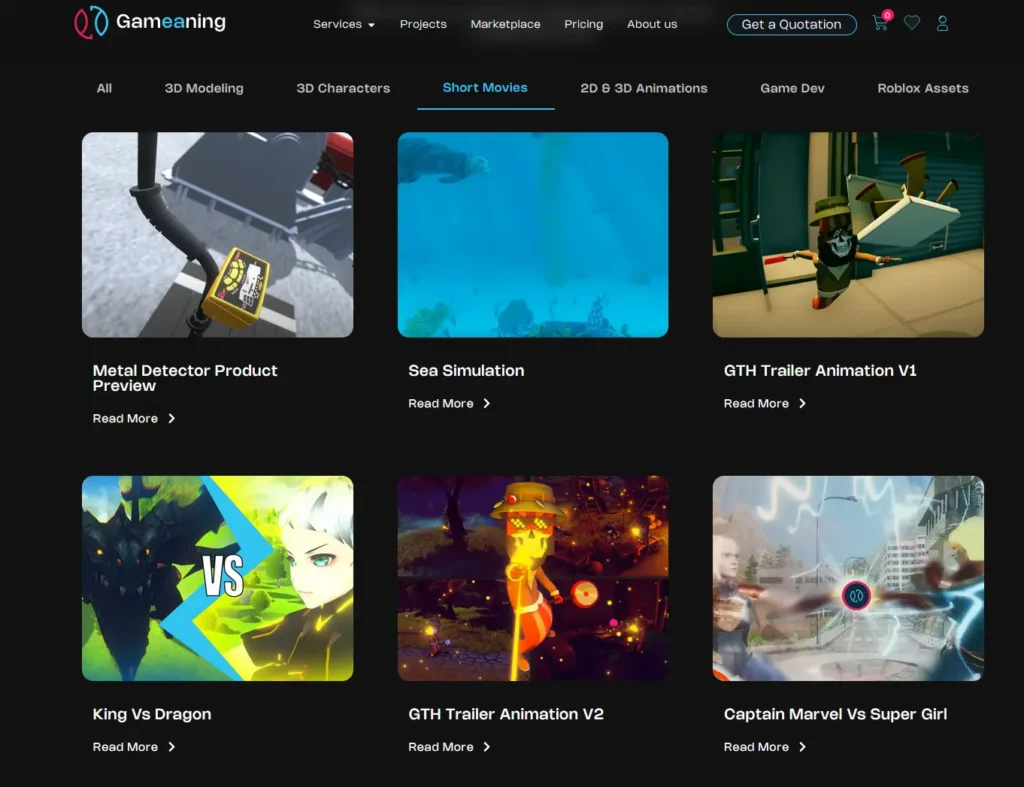Click arrow next to Metal Detector Read More
Viewport: 1024px width, 787px height.
(172, 419)
